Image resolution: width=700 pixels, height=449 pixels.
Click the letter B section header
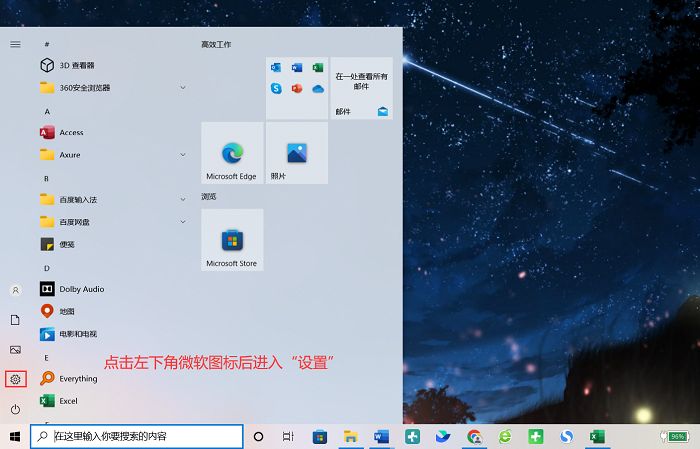[46, 179]
